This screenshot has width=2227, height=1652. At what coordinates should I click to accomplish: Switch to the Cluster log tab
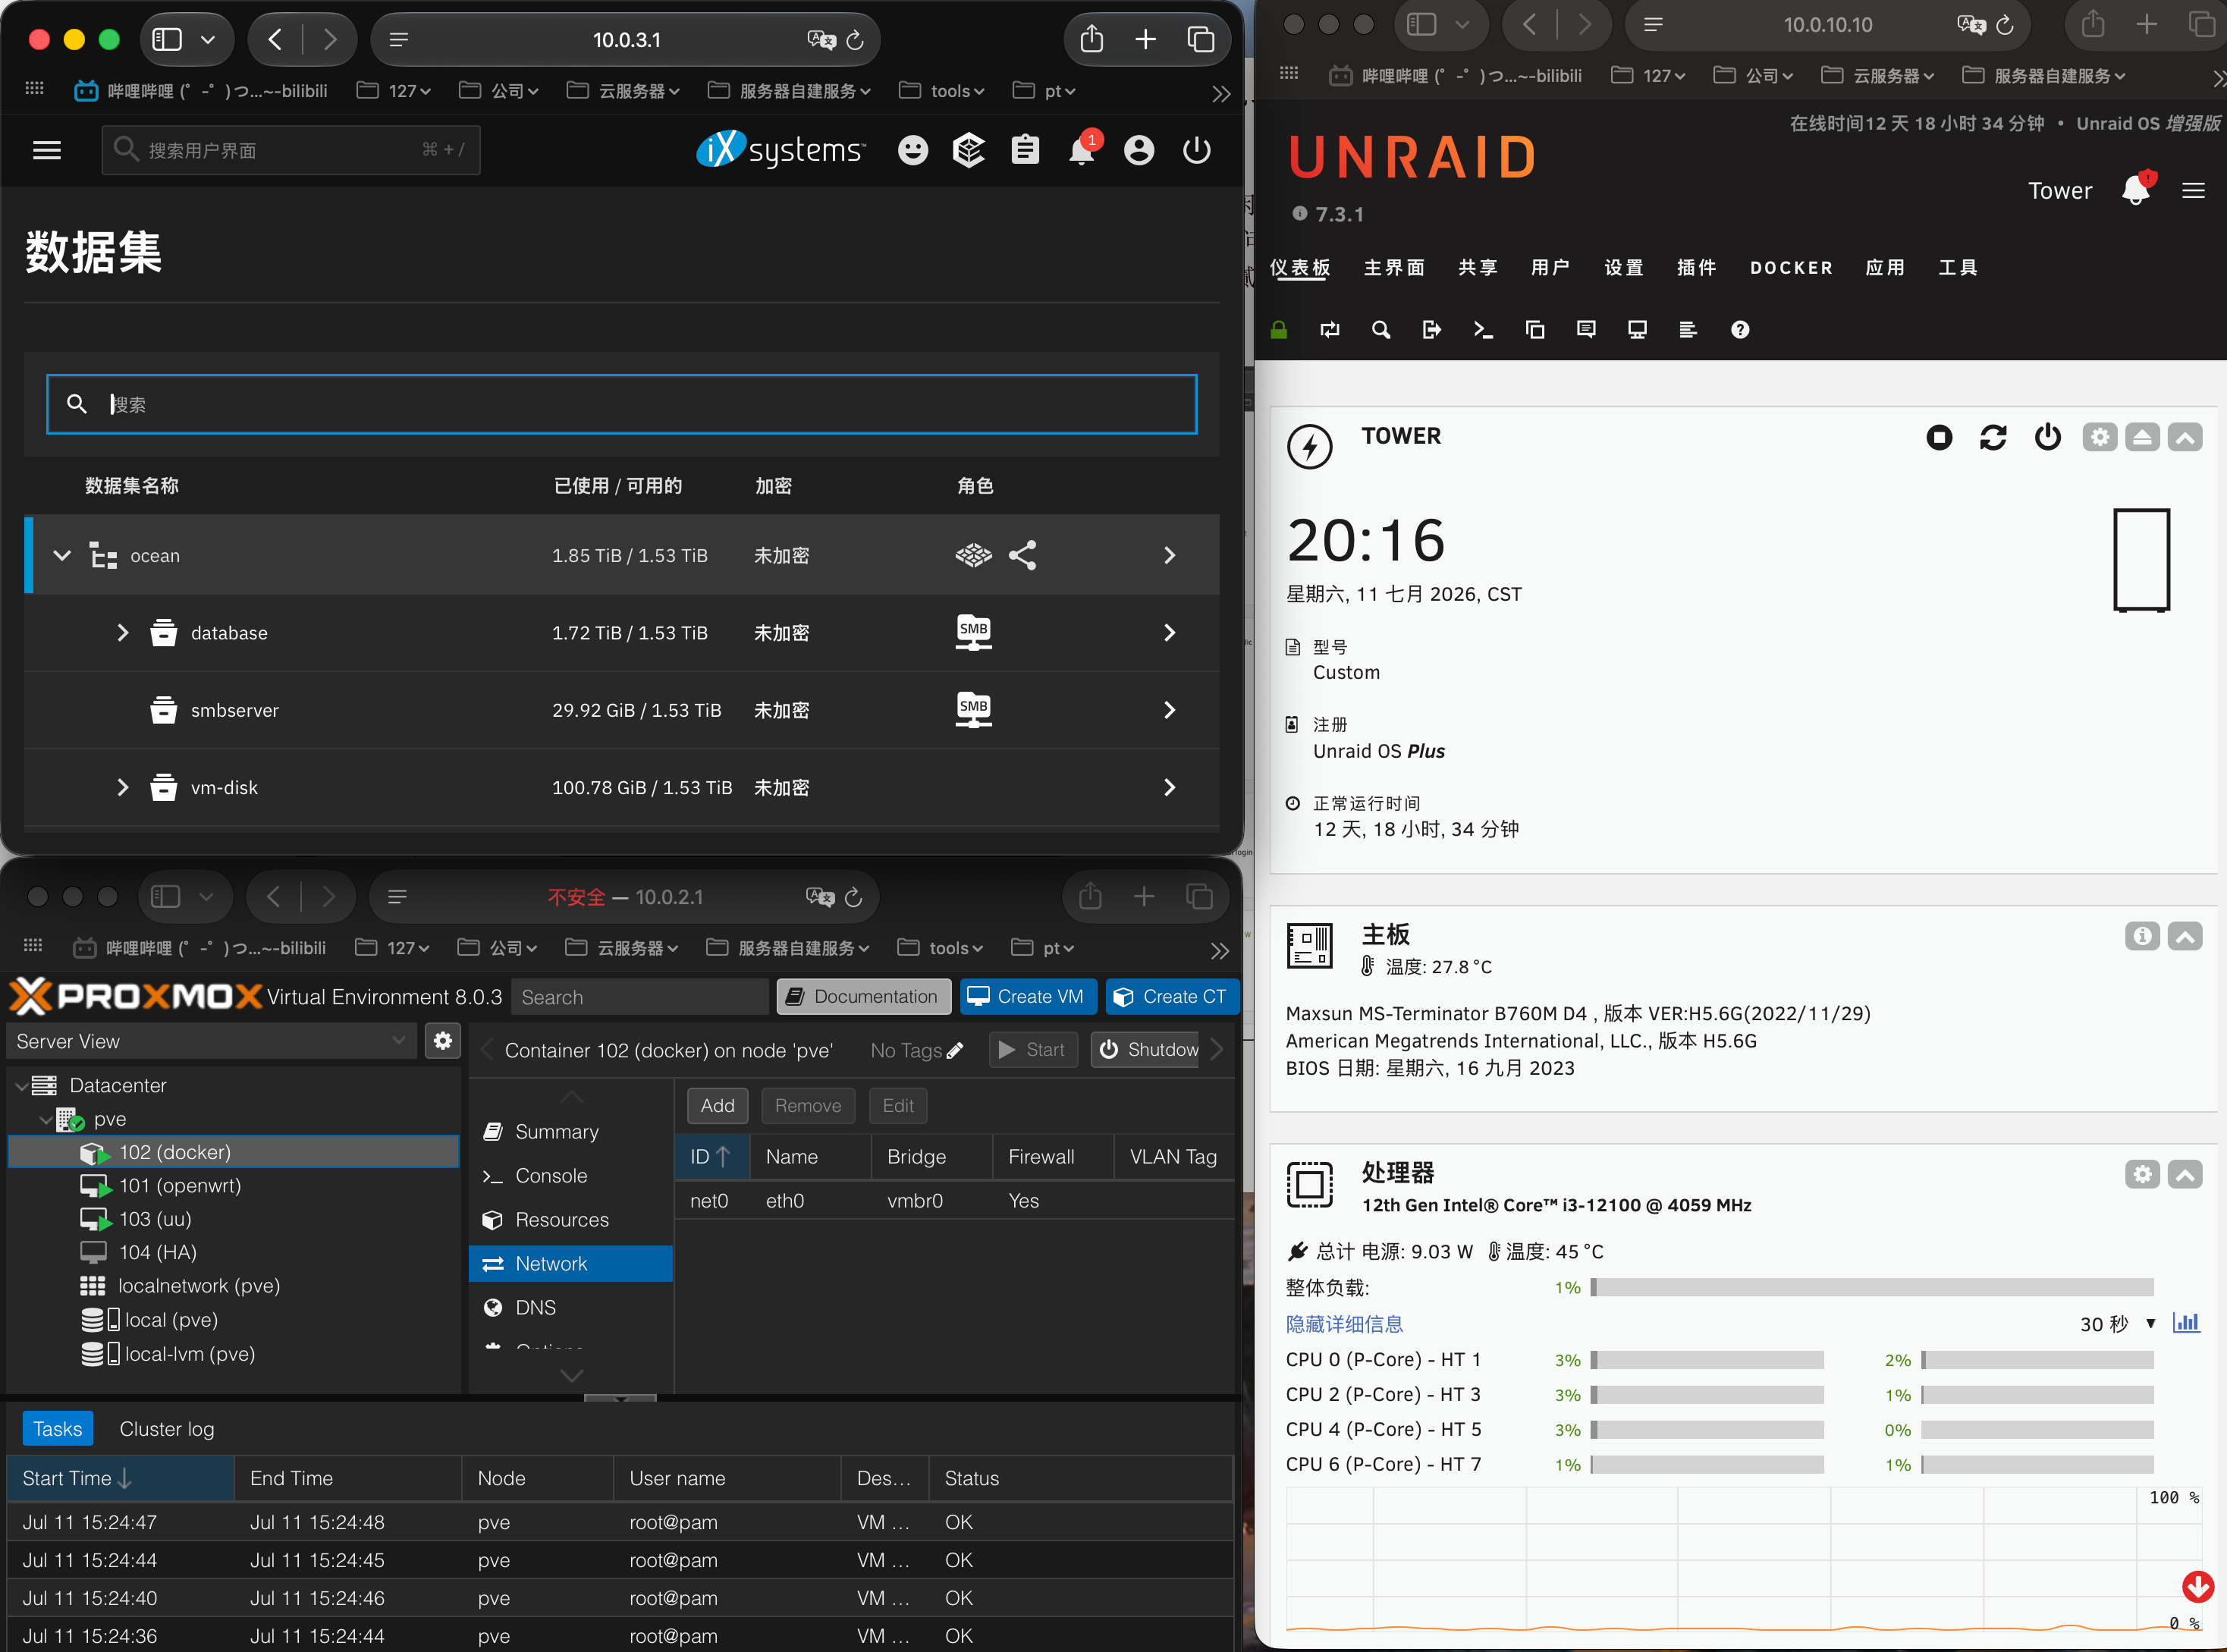pos(167,1429)
